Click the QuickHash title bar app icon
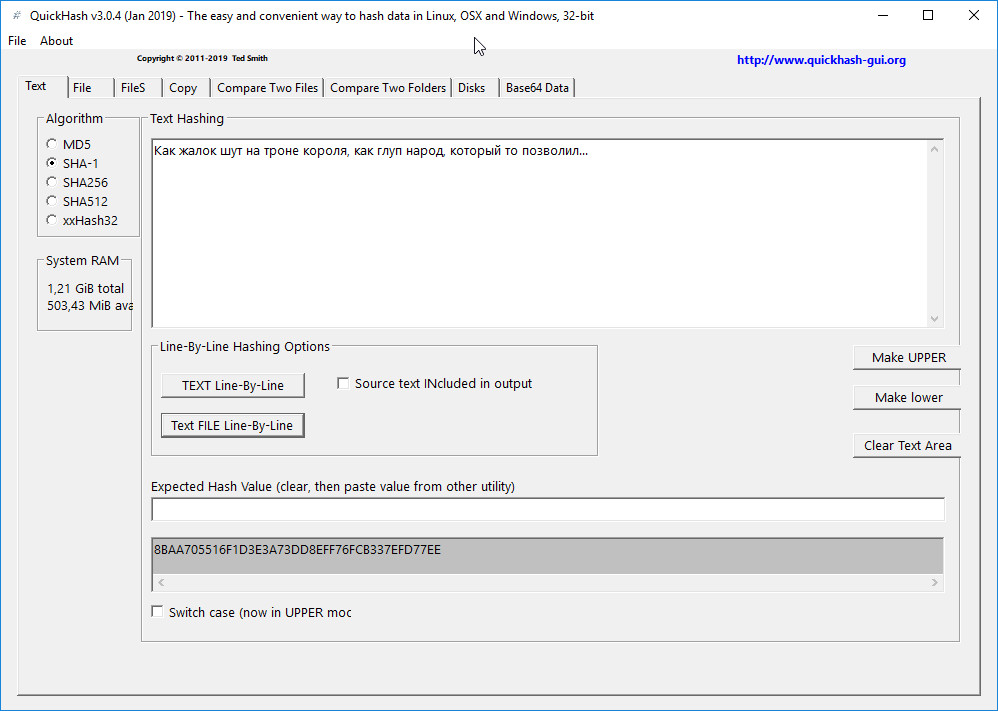 [x=17, y=15]
